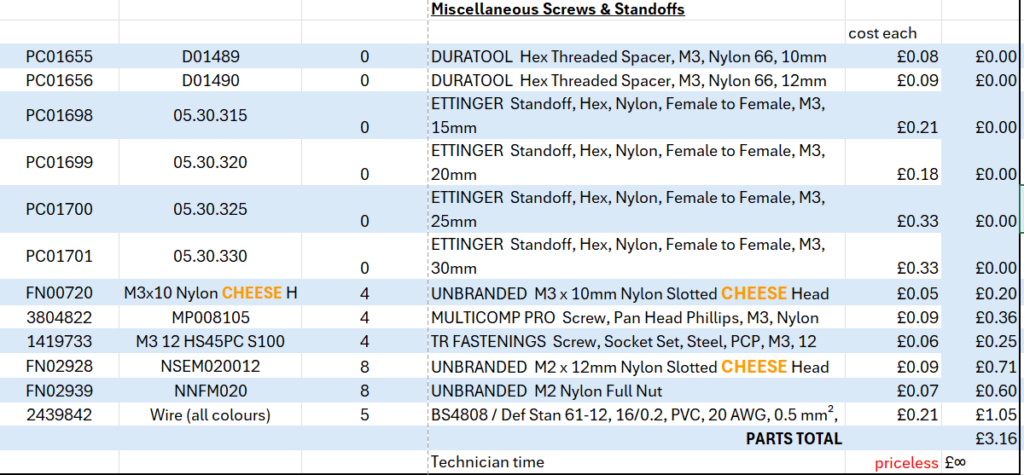Select the PC01700 code cell
The height and width of the screenshot is (475, 1024).
[x=60, y=210]
